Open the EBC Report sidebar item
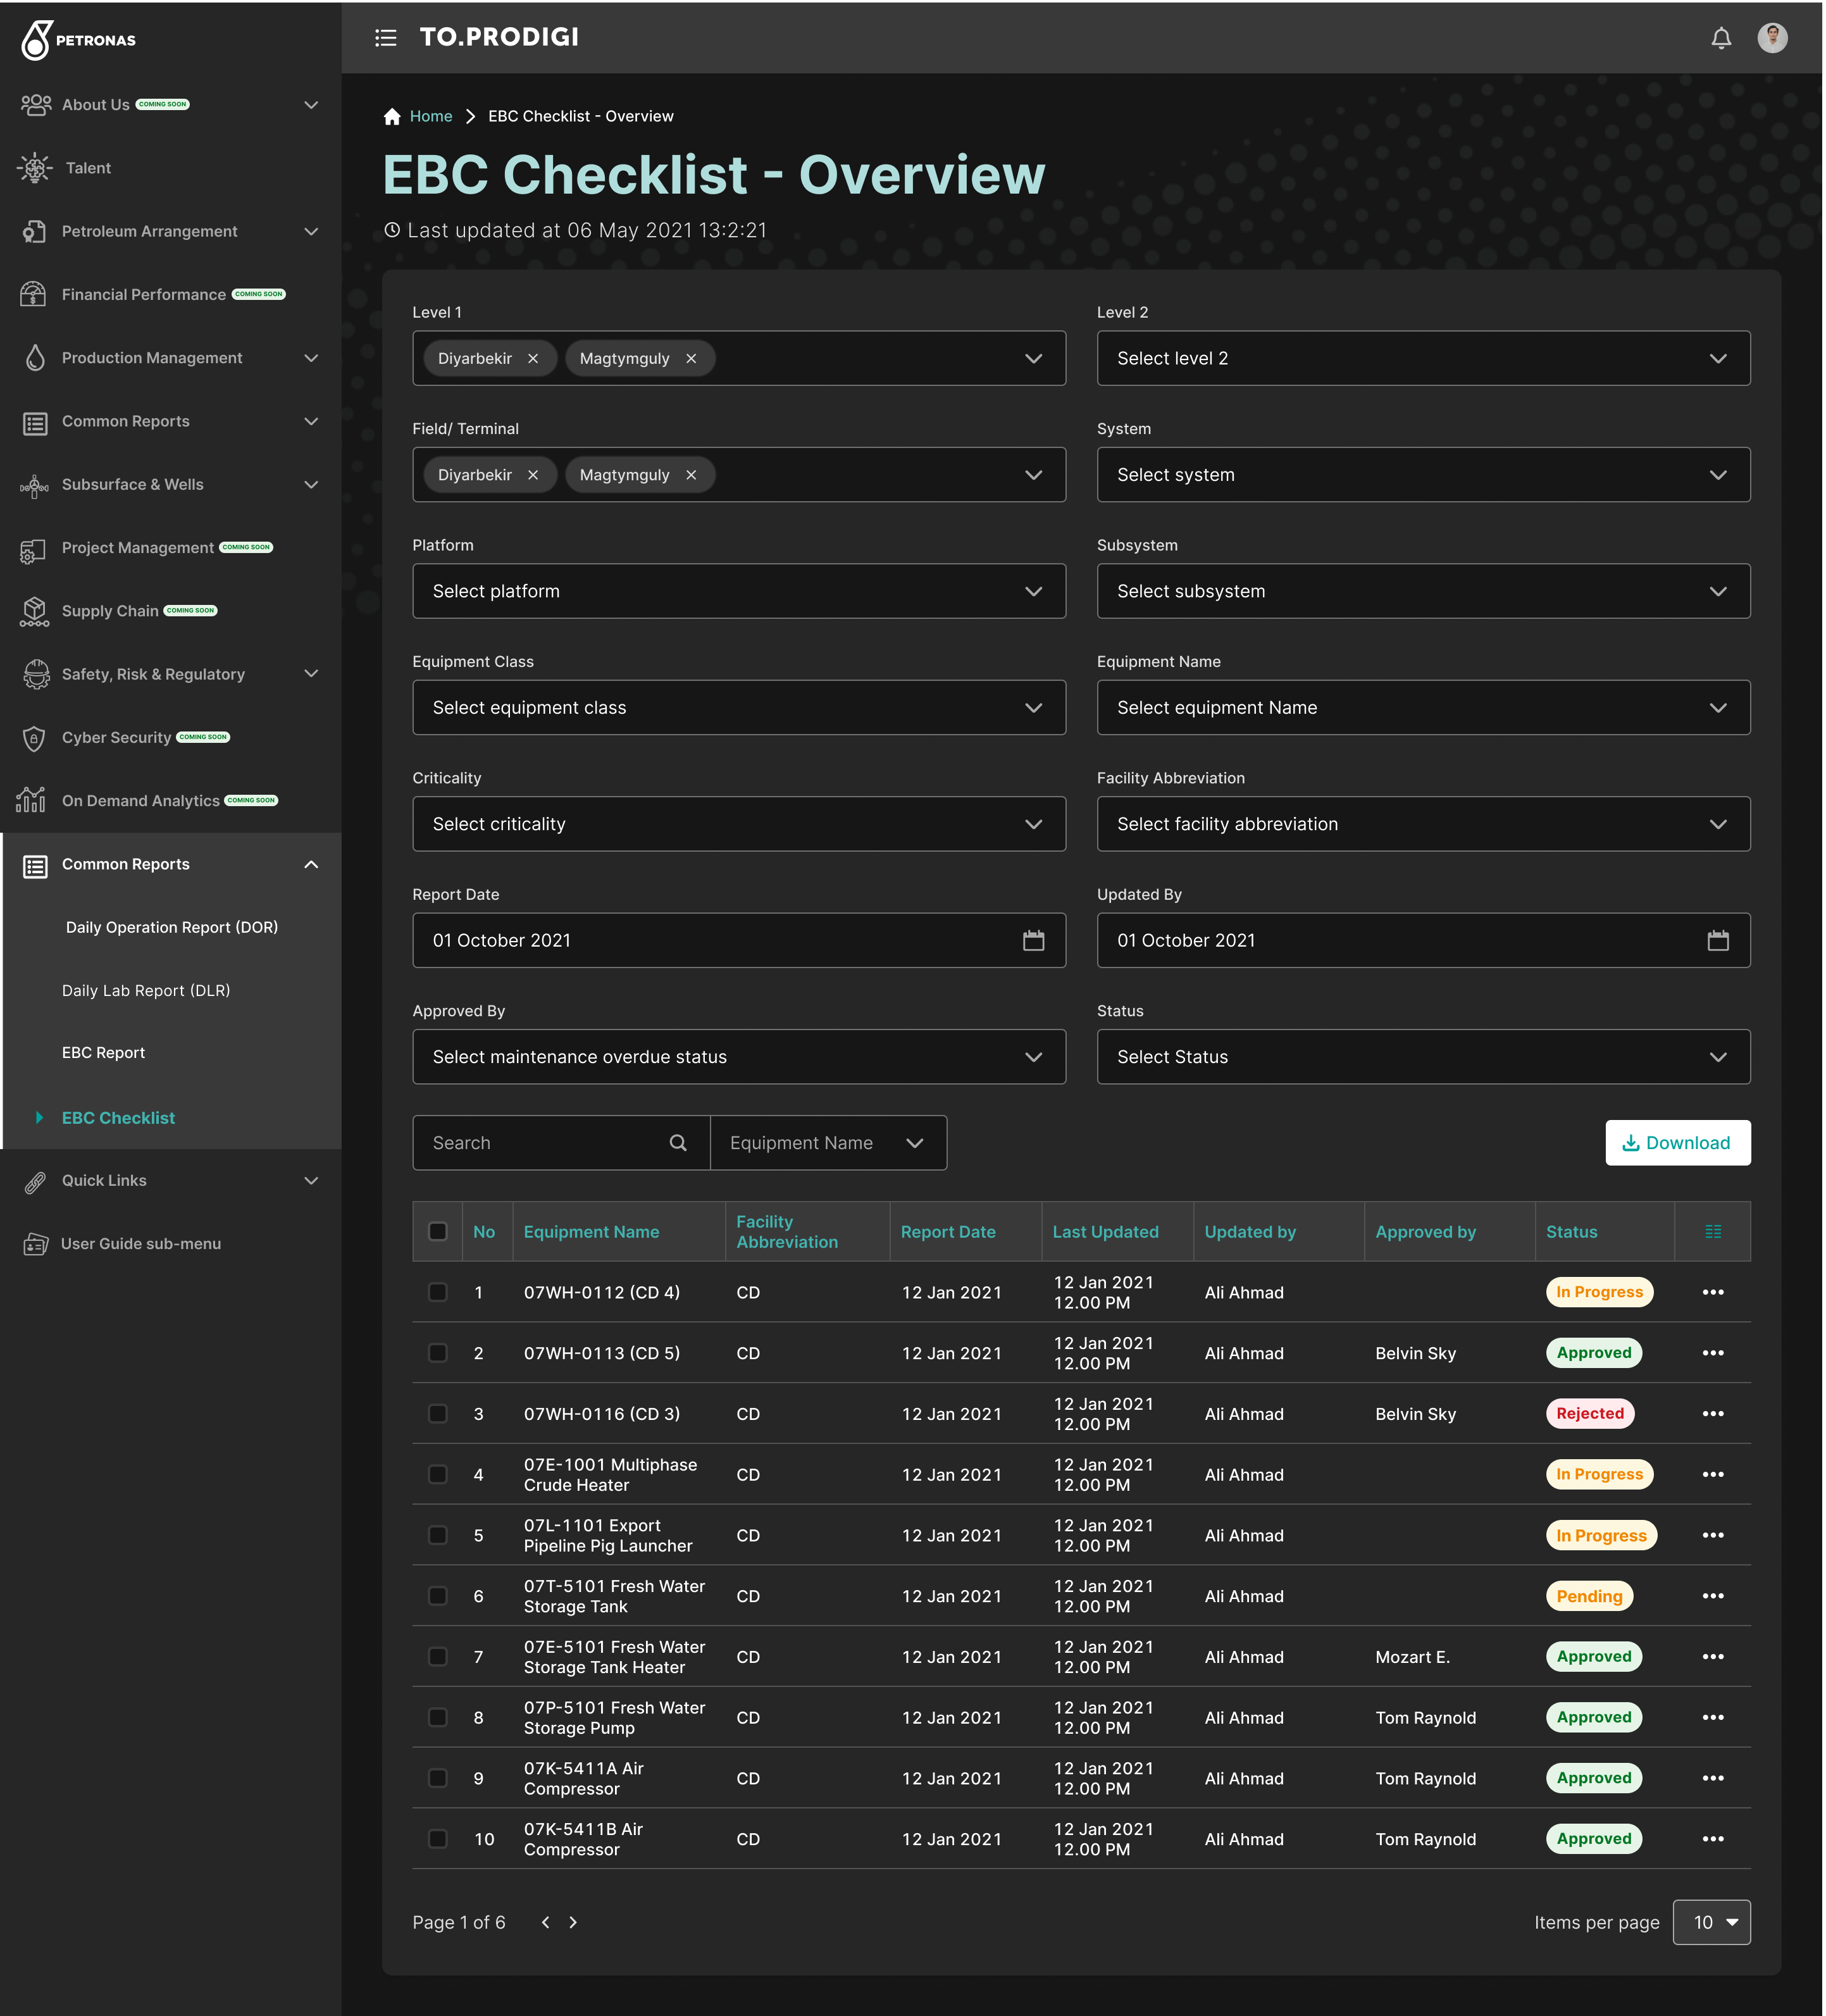This screenshot has height=2016, width=1826. 103,1053
